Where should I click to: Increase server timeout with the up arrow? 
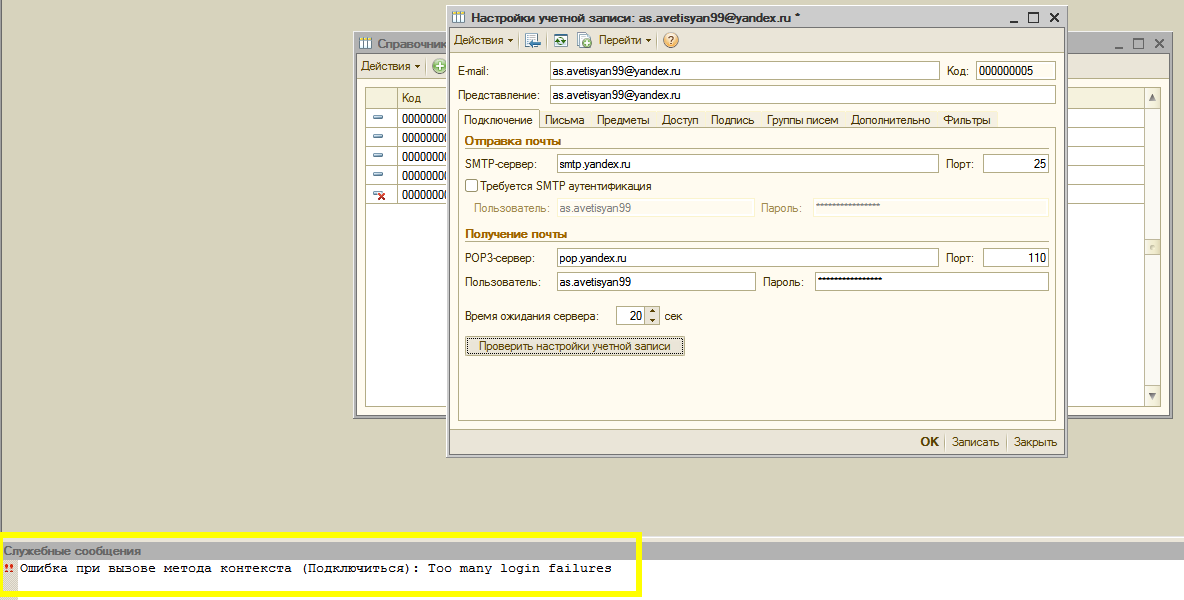[x=652, y=311]
